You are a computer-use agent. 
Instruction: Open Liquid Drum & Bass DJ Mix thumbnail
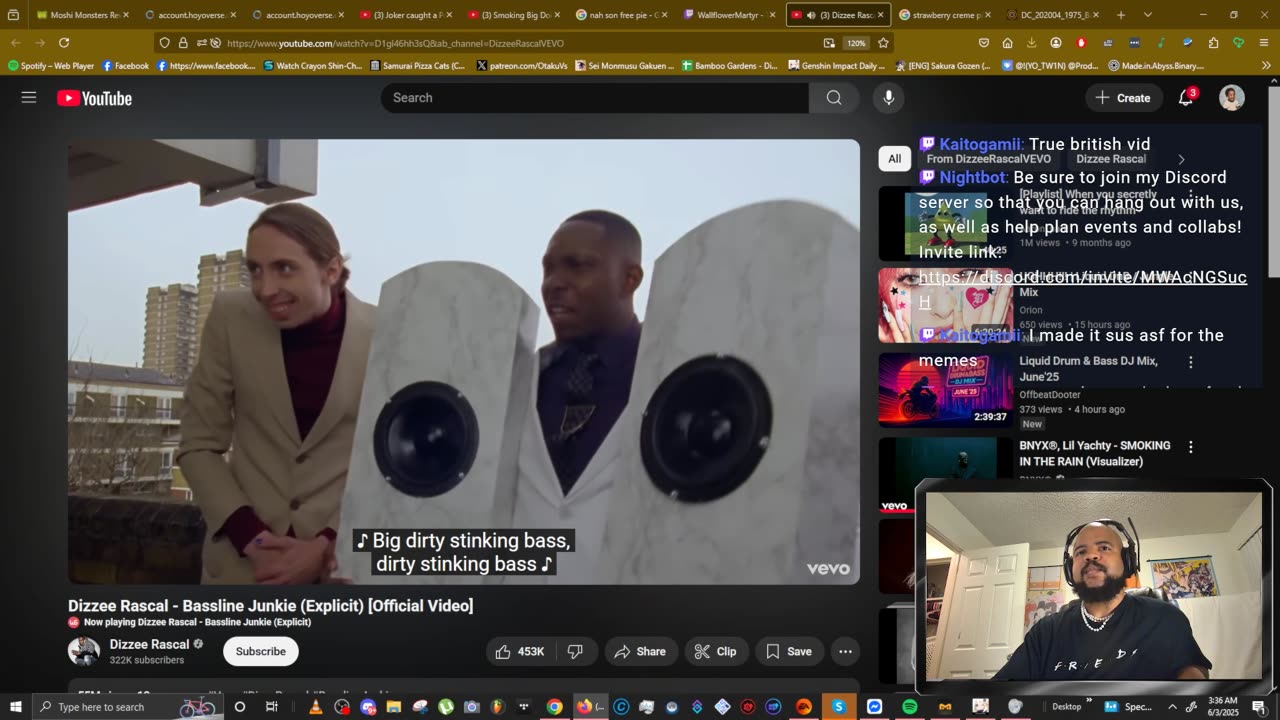coord(946,390)
